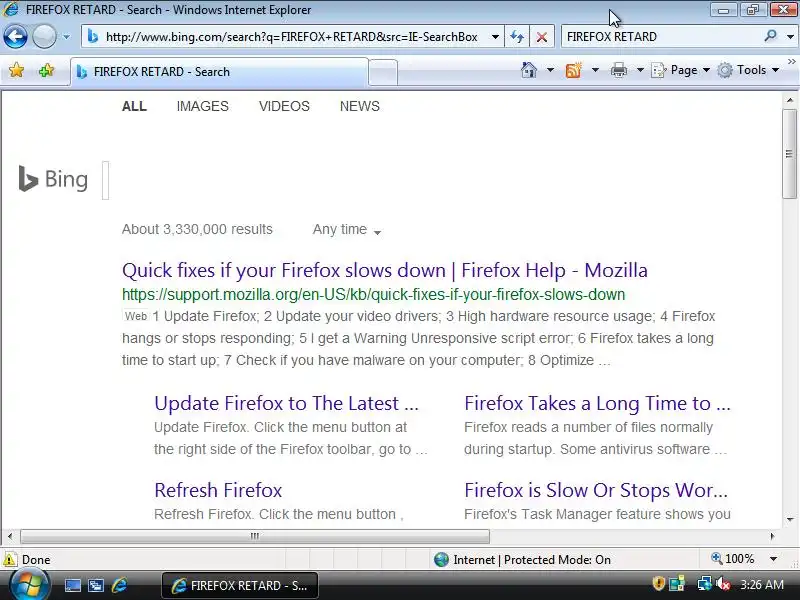Click the status bar resize grip
This screenshot has width=800, height=600.
[794, 563]
